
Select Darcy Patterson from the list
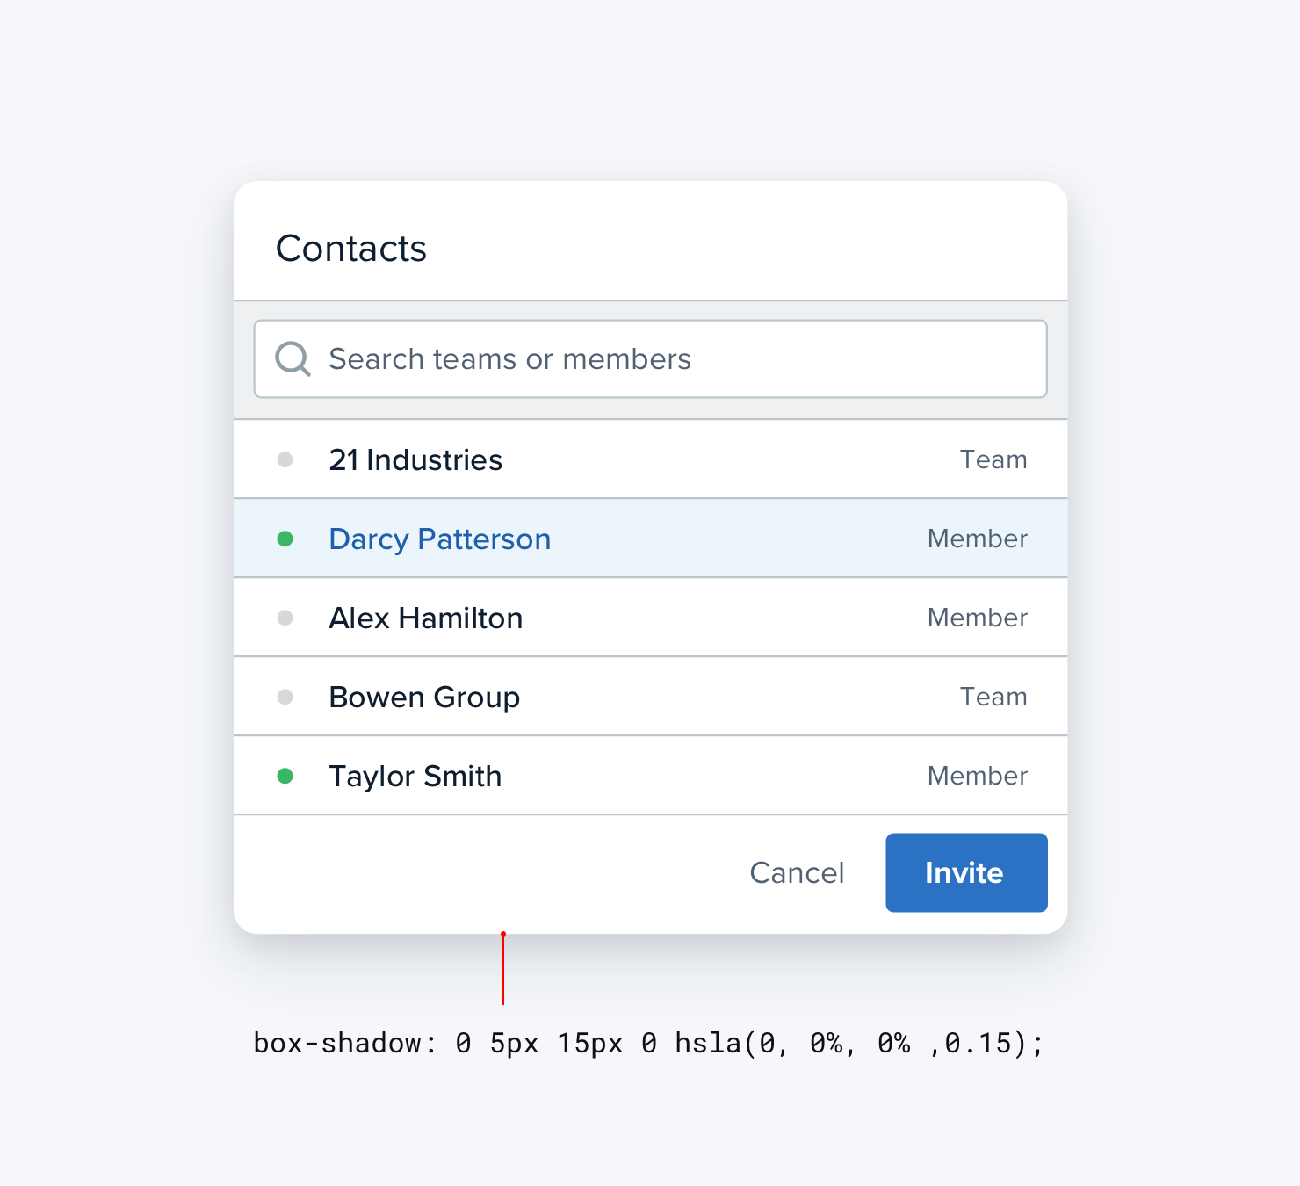(439, 539)
